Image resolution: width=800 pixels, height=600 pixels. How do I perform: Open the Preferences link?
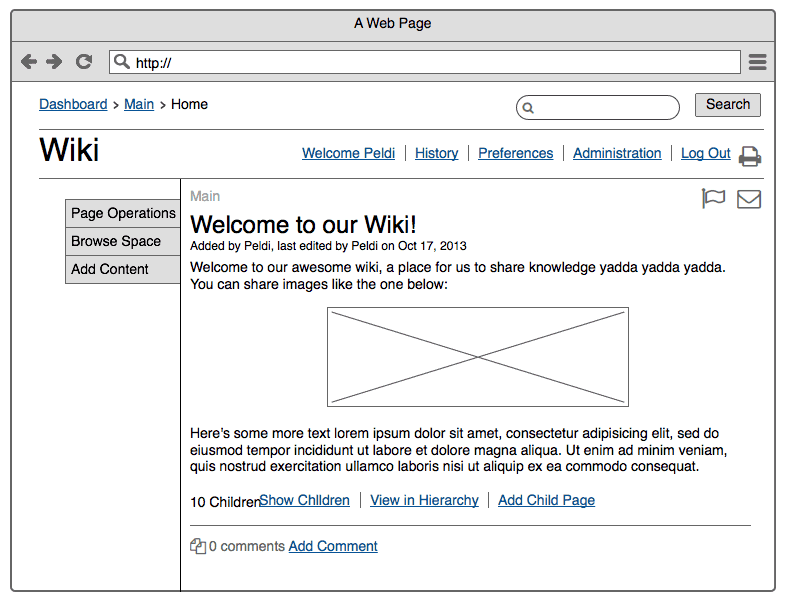(x=515, y=153)
